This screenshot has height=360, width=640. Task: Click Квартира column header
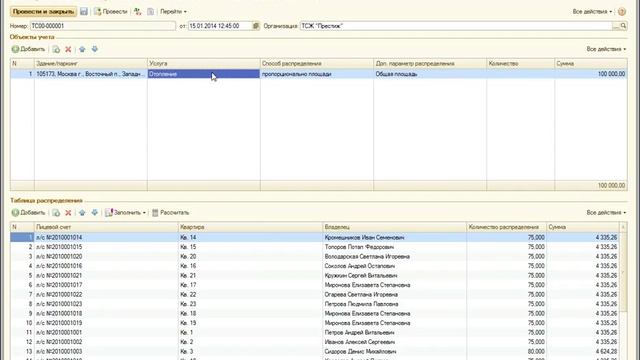[x=250, y=227]
